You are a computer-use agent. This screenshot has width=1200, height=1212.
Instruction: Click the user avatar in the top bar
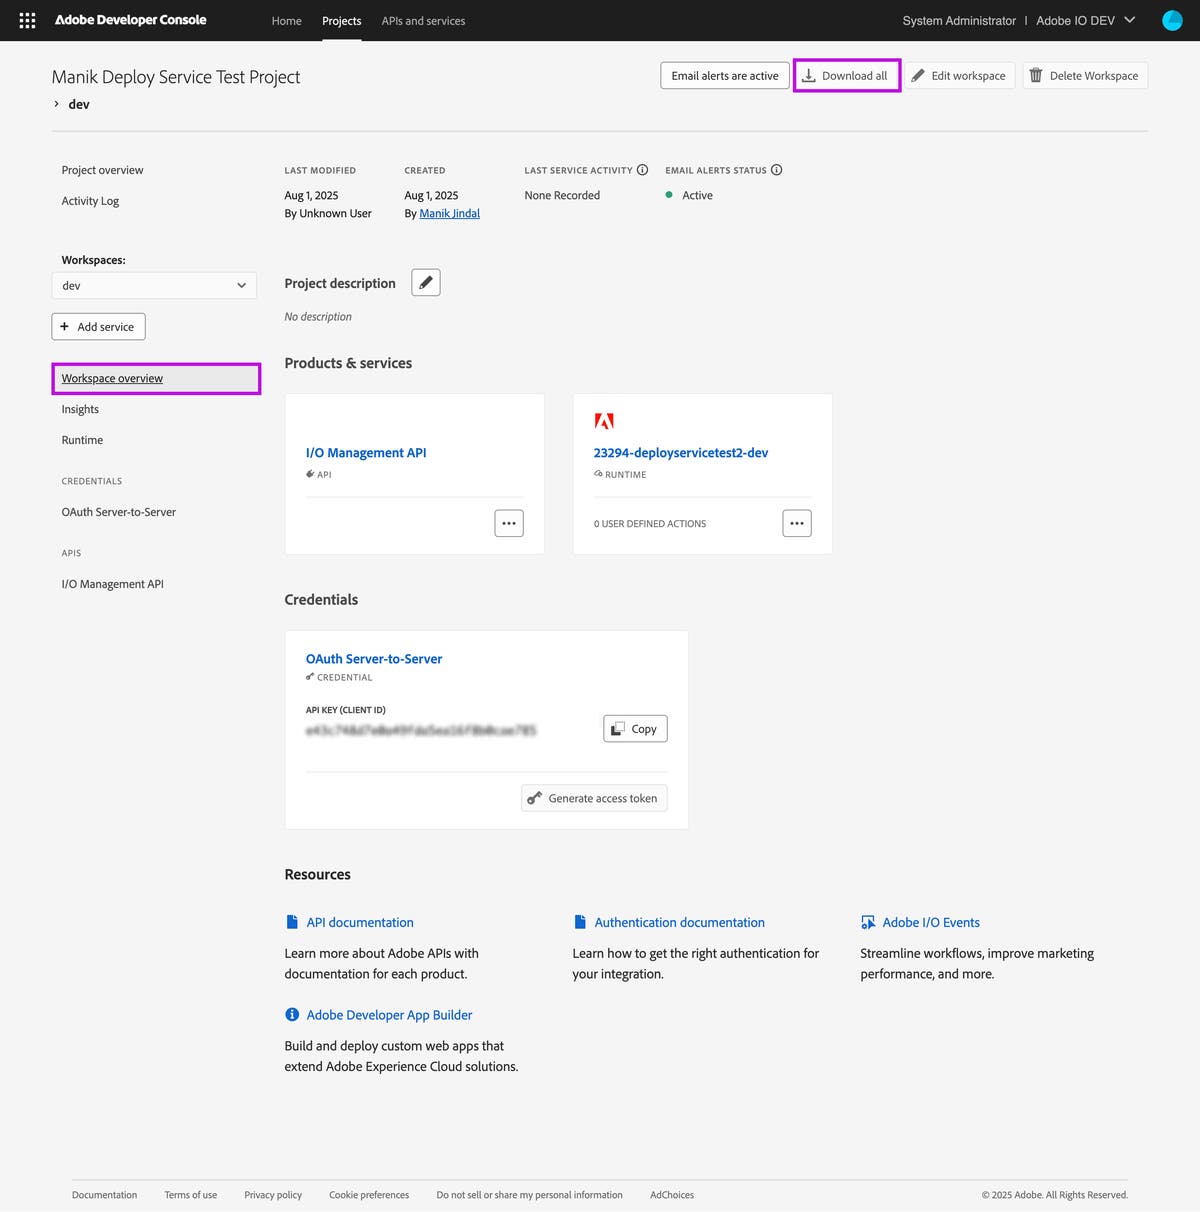tap(1172, 20)
